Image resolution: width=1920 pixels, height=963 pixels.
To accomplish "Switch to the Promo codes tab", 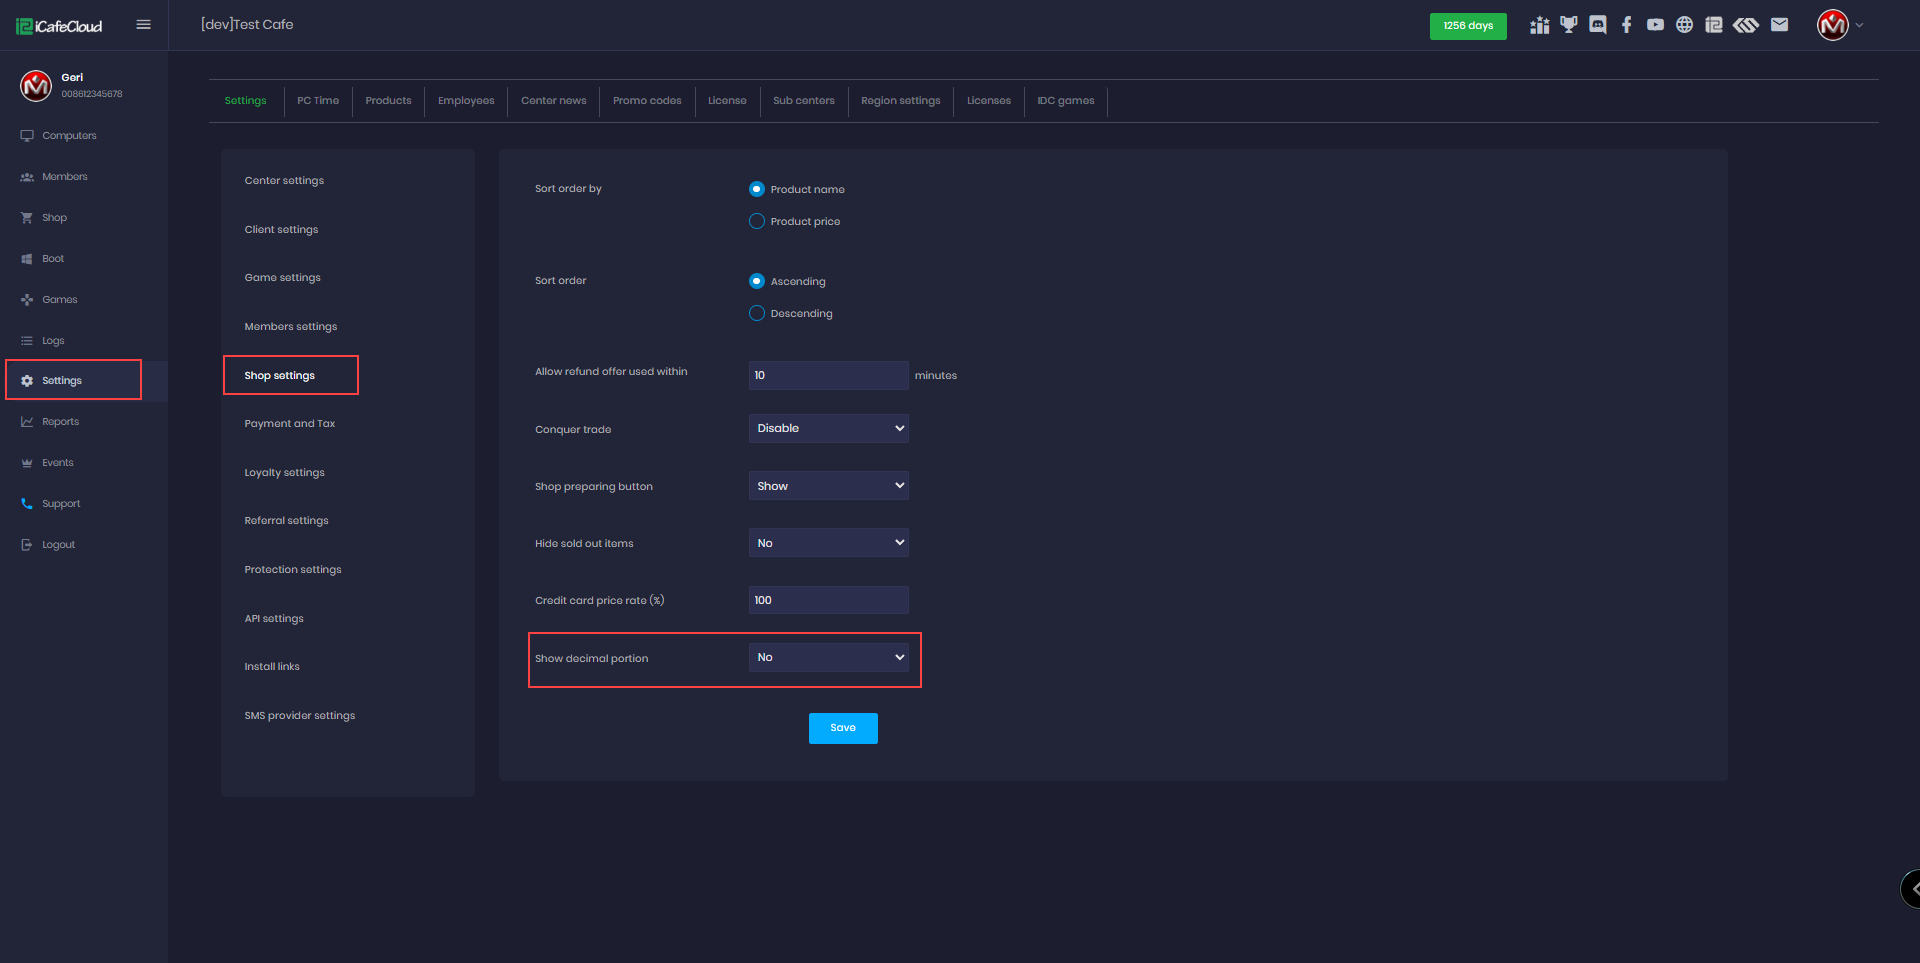I will 647,101.
